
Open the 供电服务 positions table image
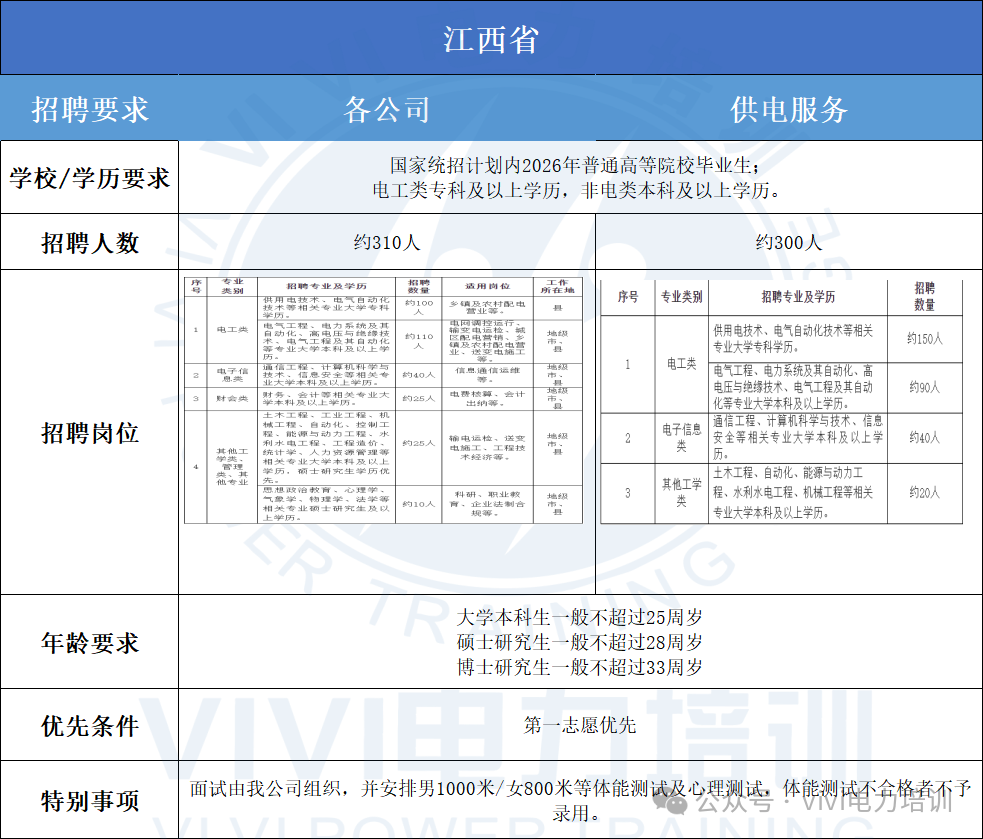tap(781, 400)
